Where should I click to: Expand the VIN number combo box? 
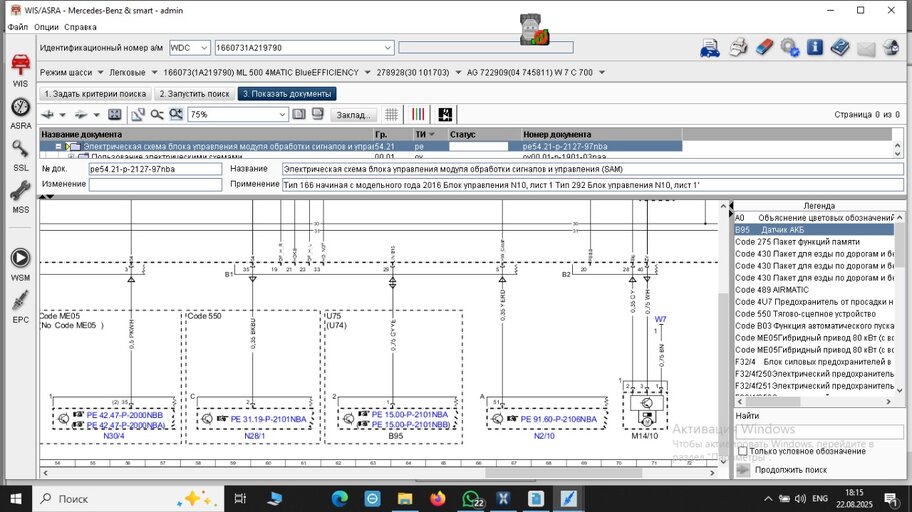click(x=387, y=48)
